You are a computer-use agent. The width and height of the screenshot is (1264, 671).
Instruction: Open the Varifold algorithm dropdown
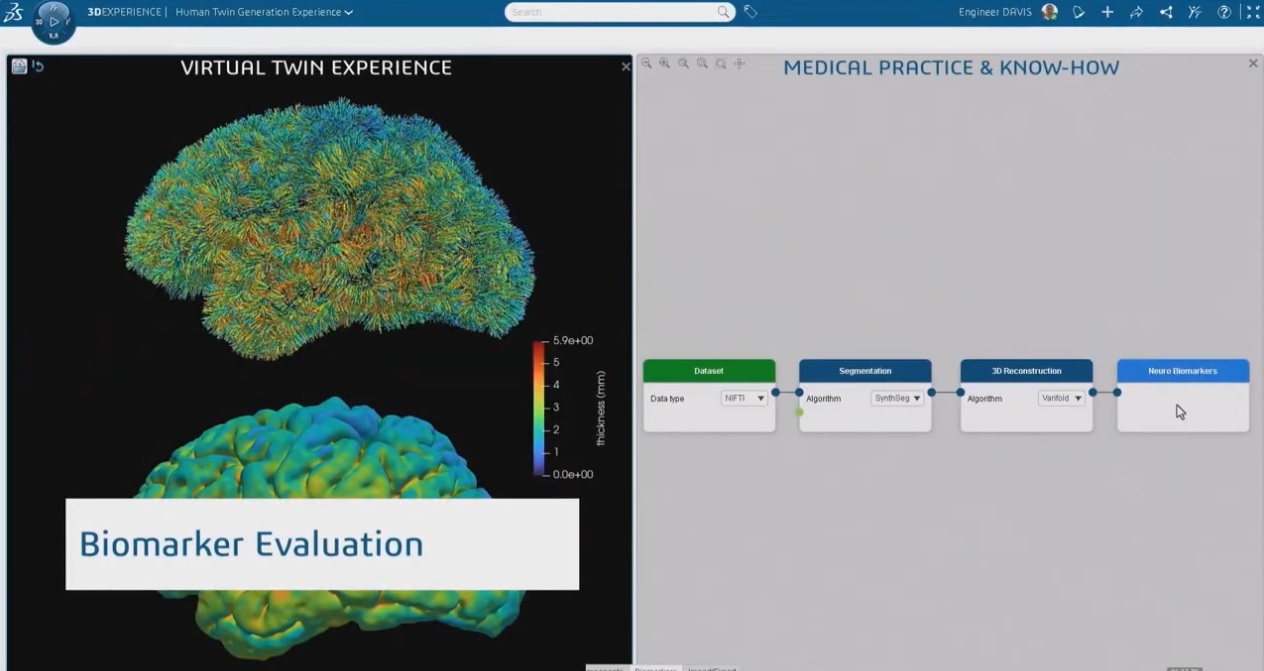tap(1061, 398)
